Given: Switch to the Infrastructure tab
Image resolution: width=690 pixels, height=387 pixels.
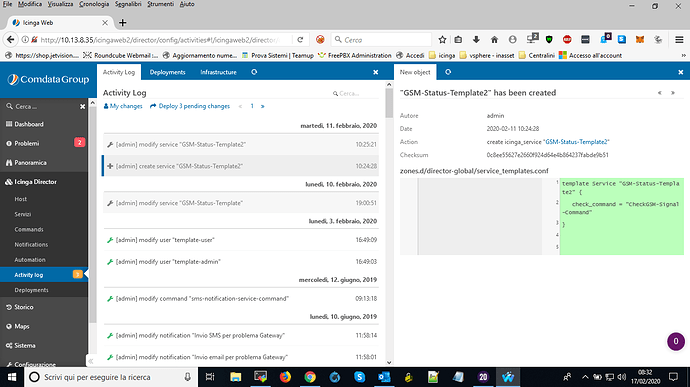Looking at the screenshot, I should point(218,72).
